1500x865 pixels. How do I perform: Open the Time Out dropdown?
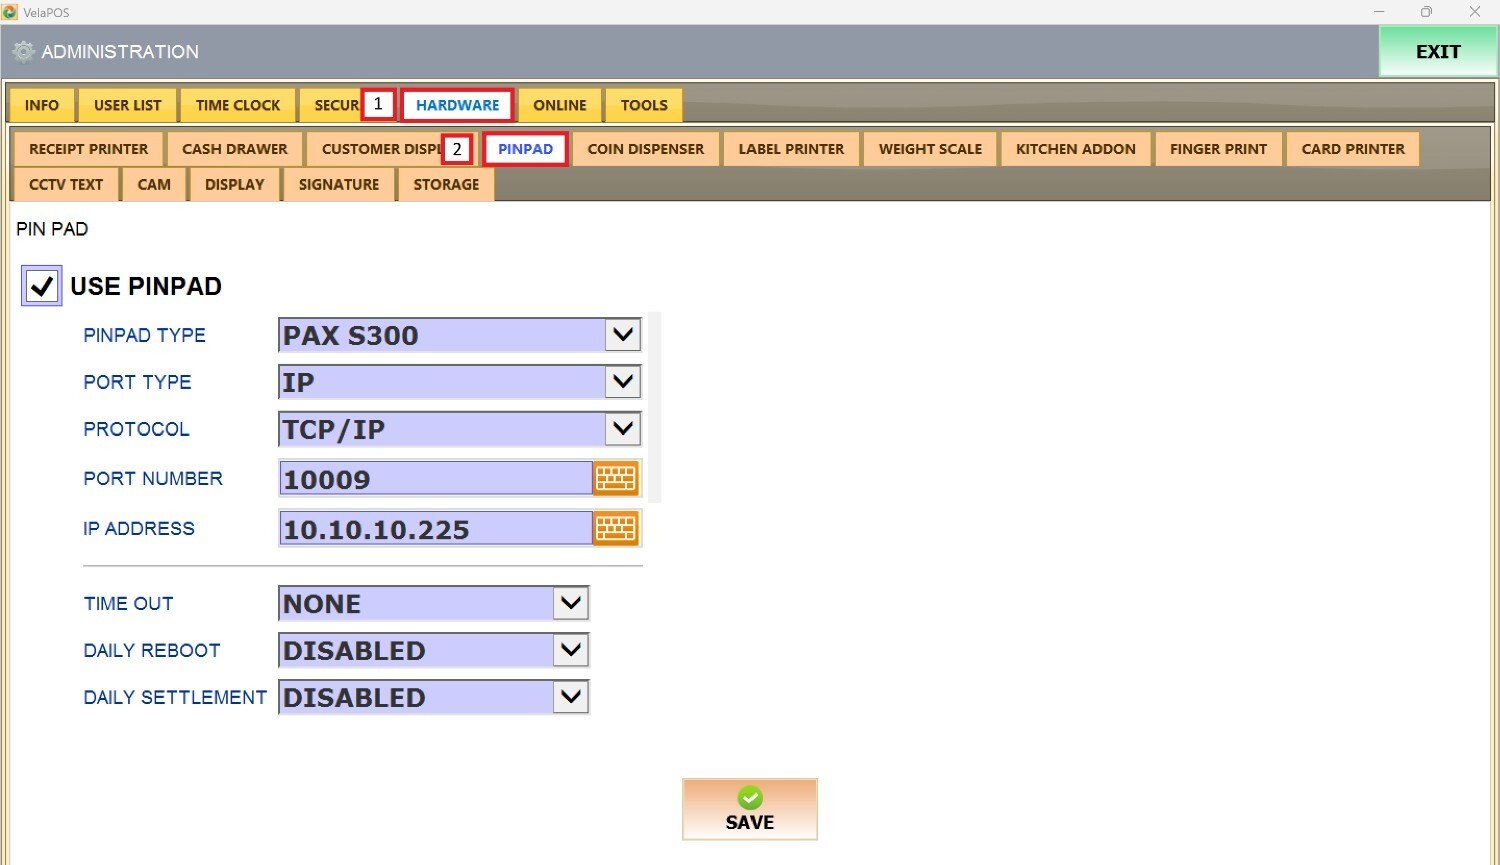[x=571, y=604]
